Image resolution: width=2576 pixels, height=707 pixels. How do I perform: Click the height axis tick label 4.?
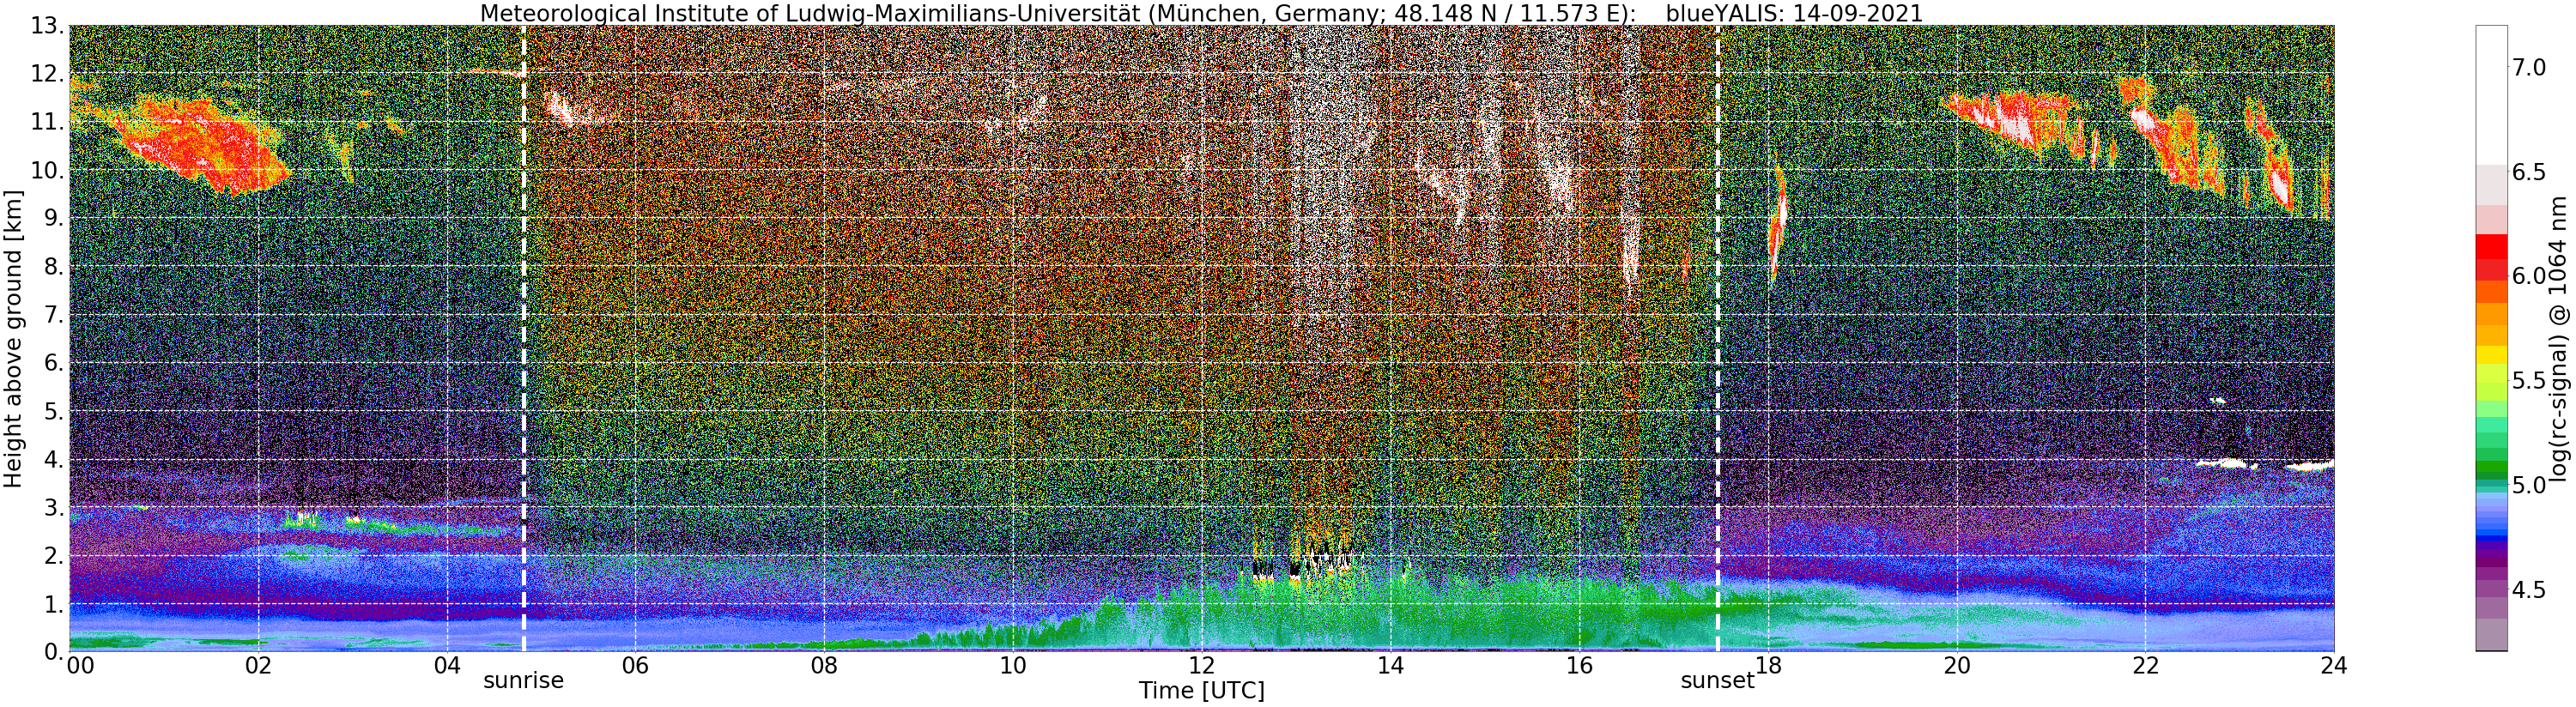tap(54, 459)
